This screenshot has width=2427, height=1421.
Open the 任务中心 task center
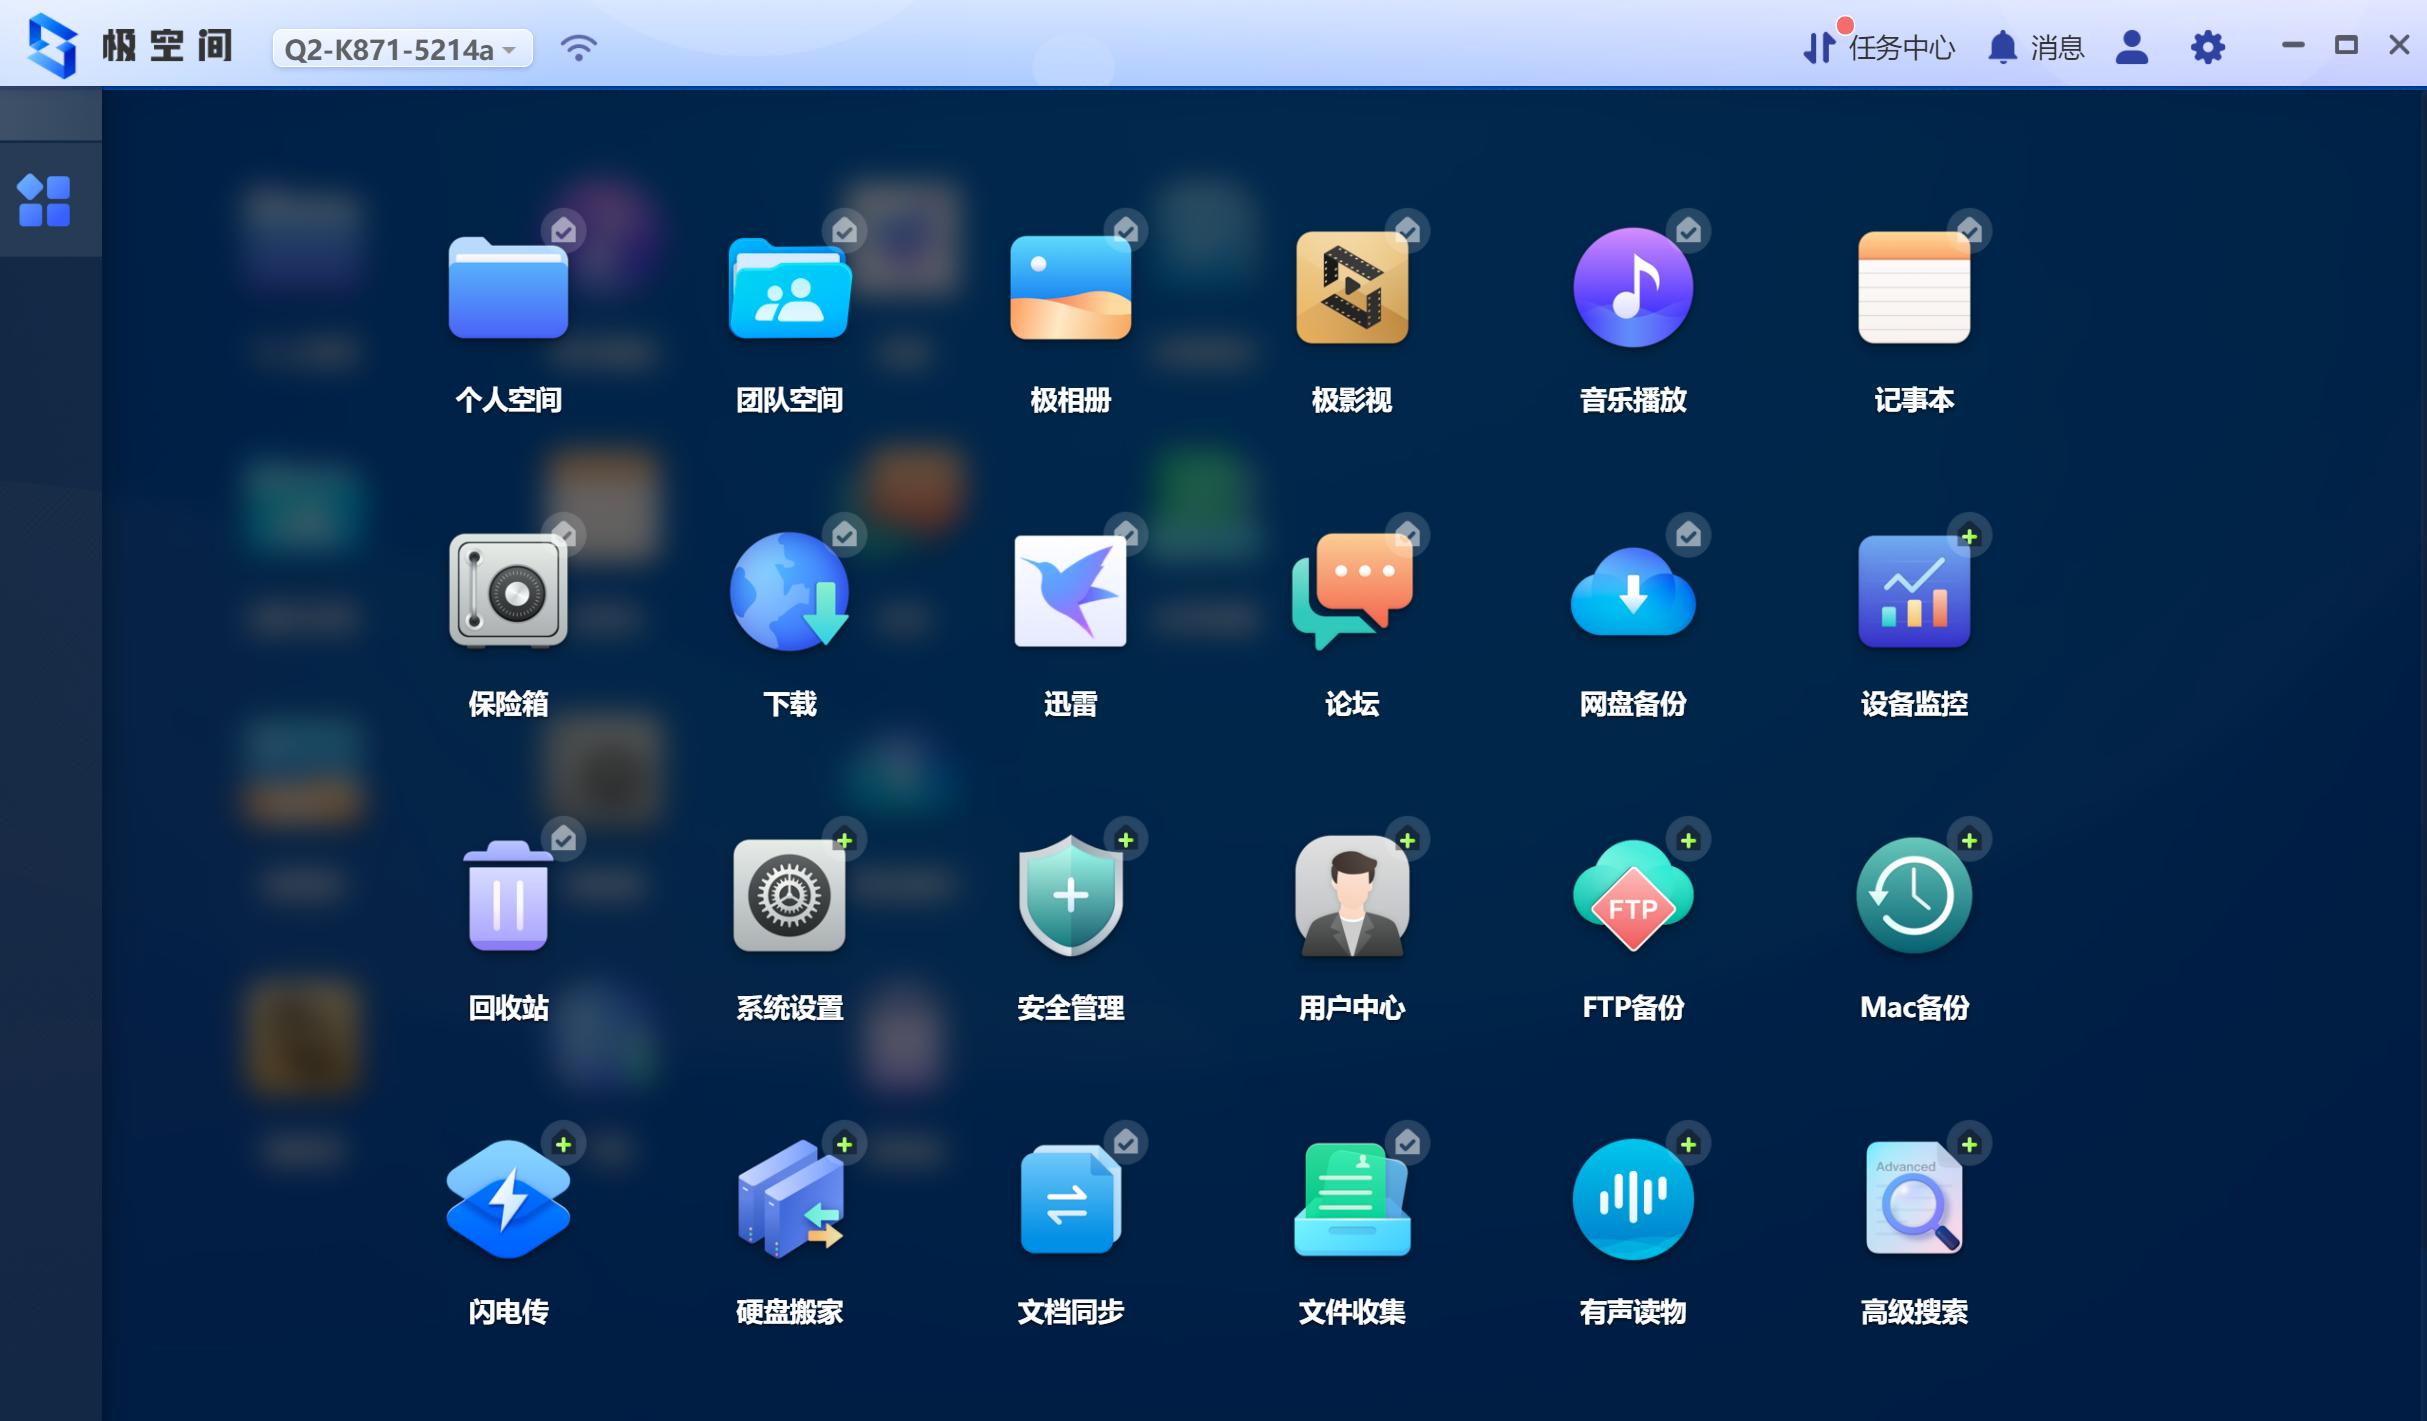[1898, 47]
